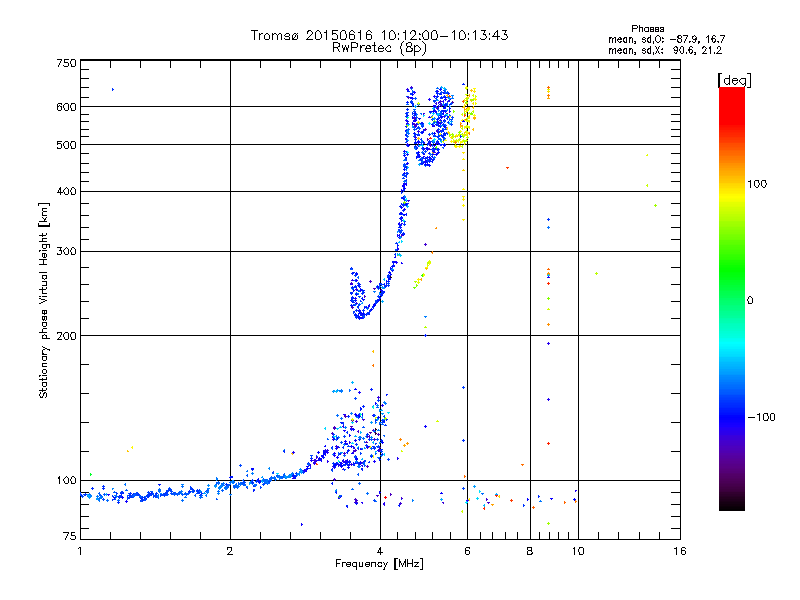This screenshot has width=800, height=600.
Task: Click the colorbar label '-100'
Action: click(x=761, y=417)
